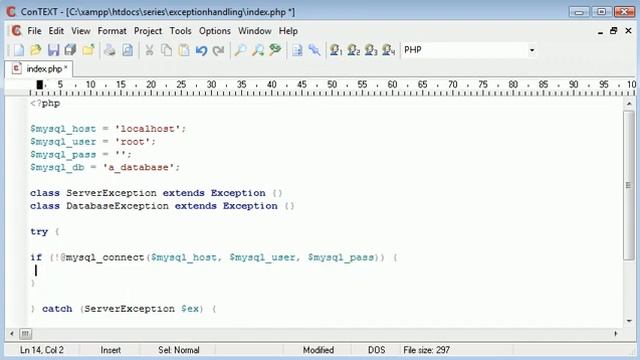
Task: Click the 'Insert' status bar entry
Action: (111, 350)
